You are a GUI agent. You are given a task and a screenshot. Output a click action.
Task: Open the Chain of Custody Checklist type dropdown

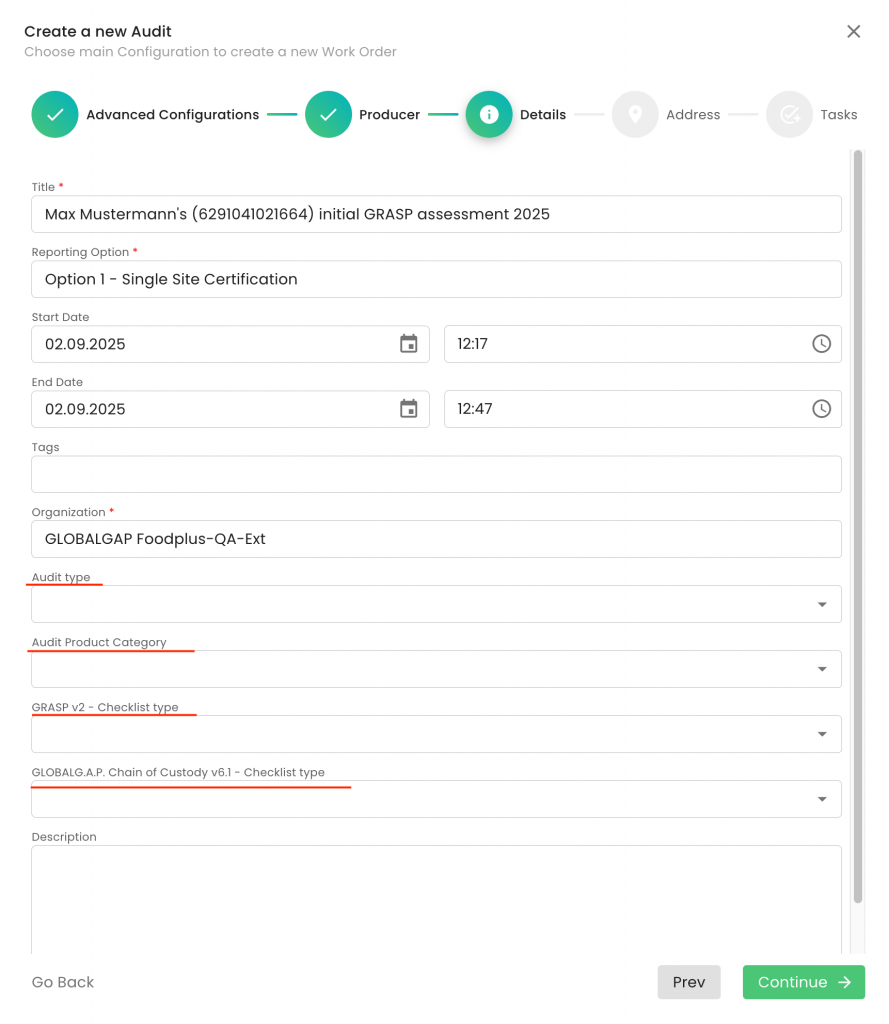pyautogui.click(x=821, y=799)
